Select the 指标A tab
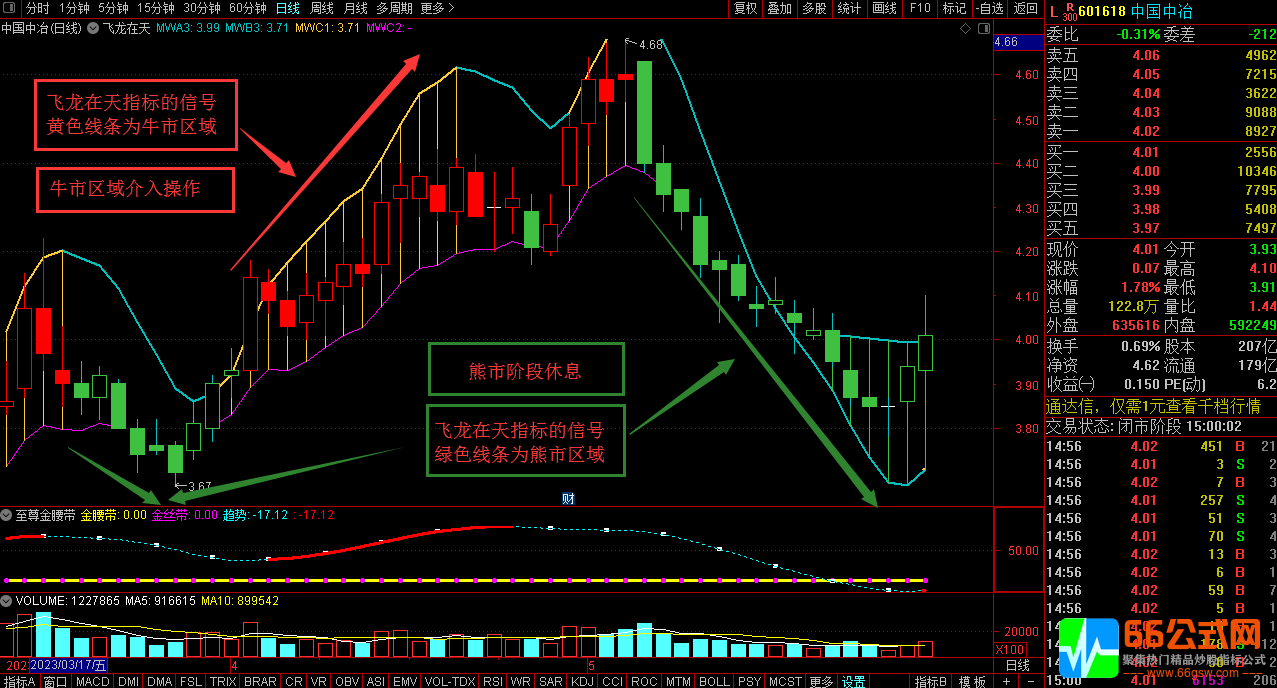Viewport: 1277px width, 688px height. click(19, 681)
